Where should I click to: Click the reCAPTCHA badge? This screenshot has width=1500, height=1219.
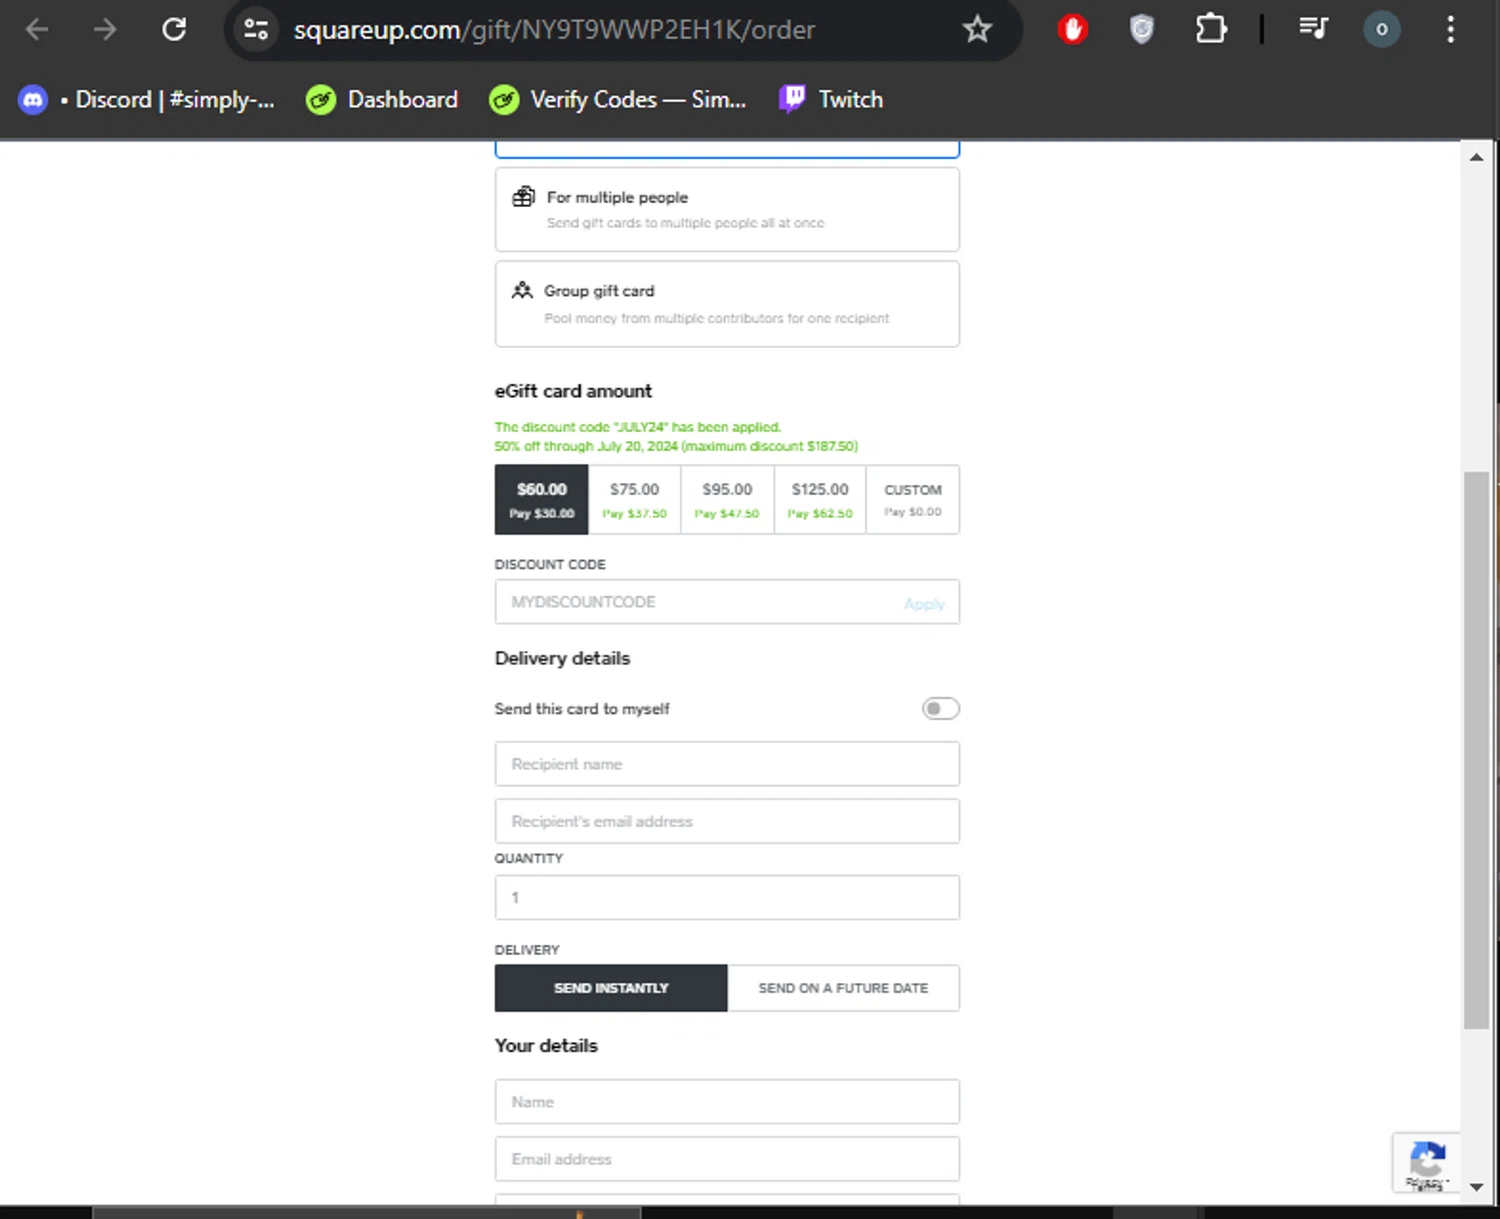(x=1427, y=1163)
